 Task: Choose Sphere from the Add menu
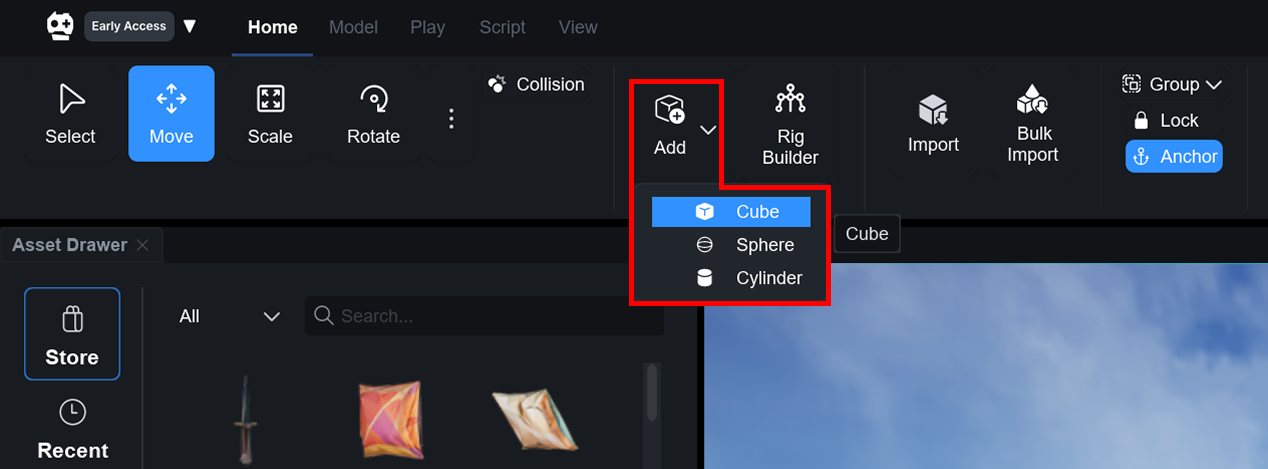pyautogui.click(x=764, y=245)
